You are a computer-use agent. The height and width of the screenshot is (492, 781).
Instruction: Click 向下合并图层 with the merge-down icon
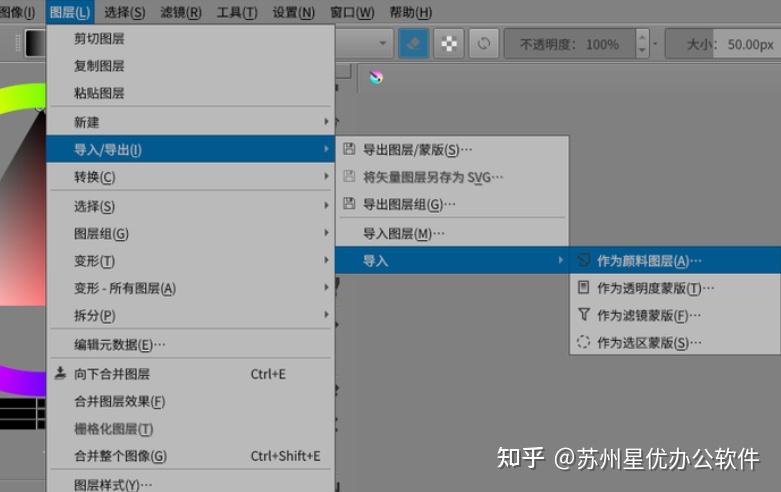(x=191, y=374)
